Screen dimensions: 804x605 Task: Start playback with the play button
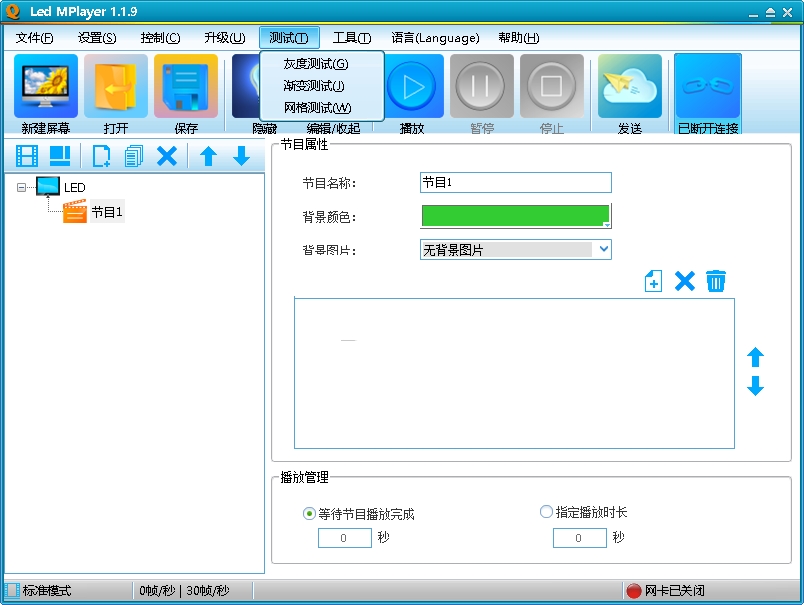(x=413, y=86)
